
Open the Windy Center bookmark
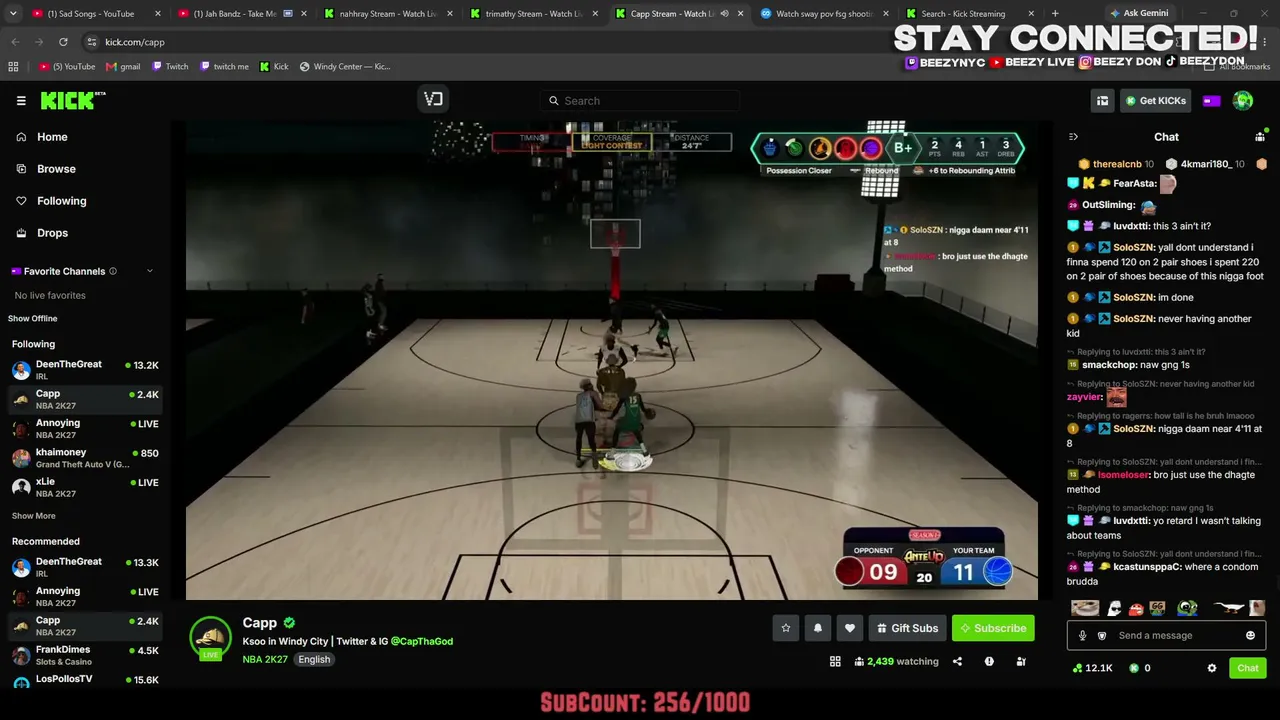[344, 67]
